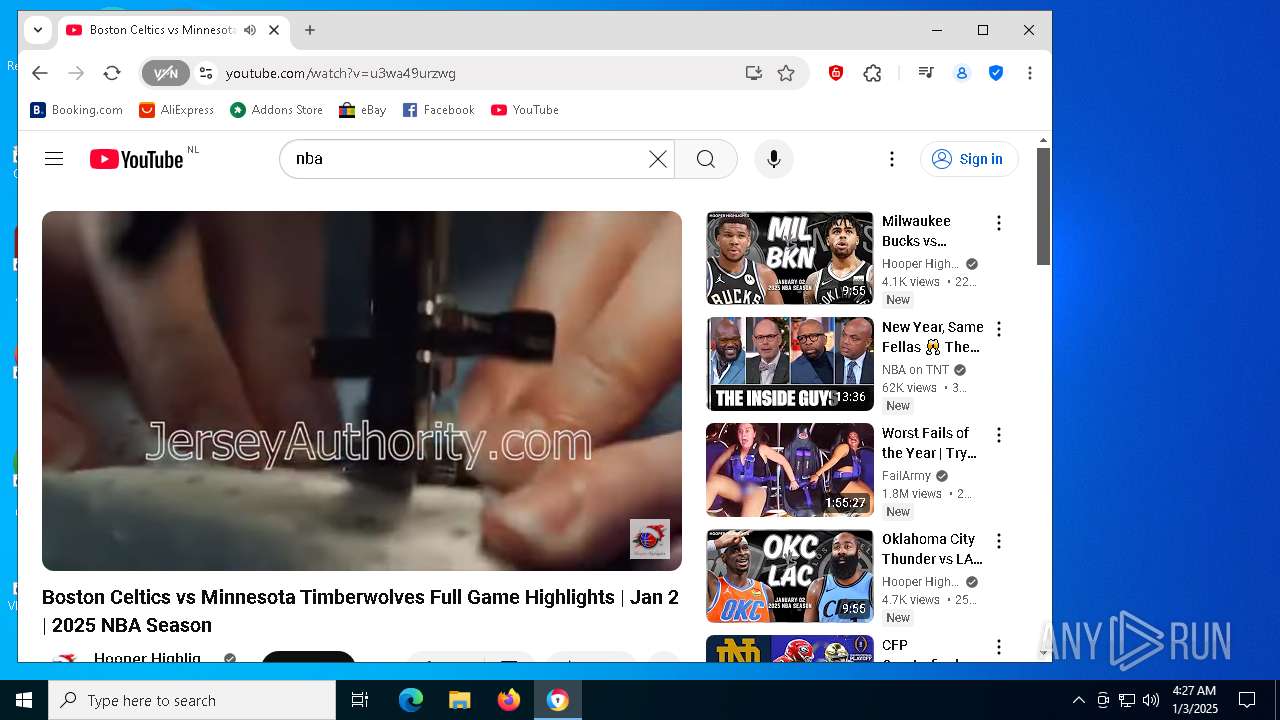This screenshot has width=1280, height=720.
Task: Launch Microsoft Edge from the taskbar
Action: tap(411, 700)
